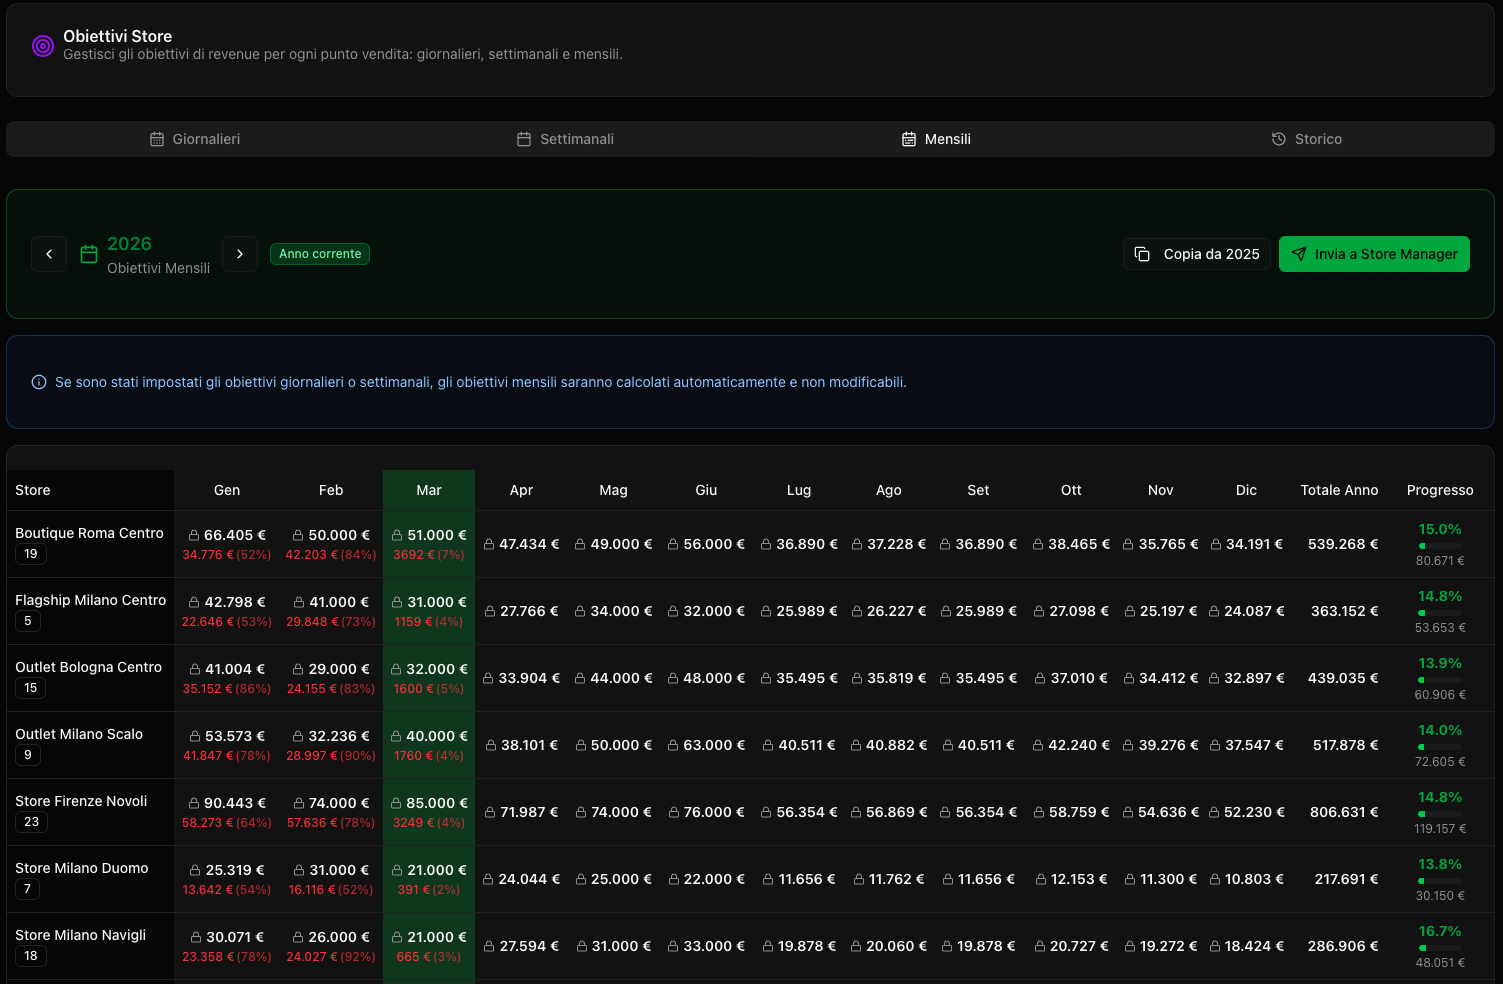Open the Settimanali tab
Image resolution: width=1503 pixels, height=984 pixels.
coord(565,139)
